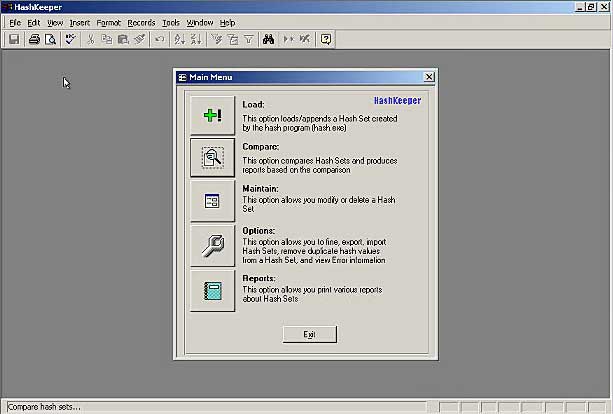Screen dimensions: 613x414
Task: Click the Maintain hash set button
Action: tap(213, 201)
